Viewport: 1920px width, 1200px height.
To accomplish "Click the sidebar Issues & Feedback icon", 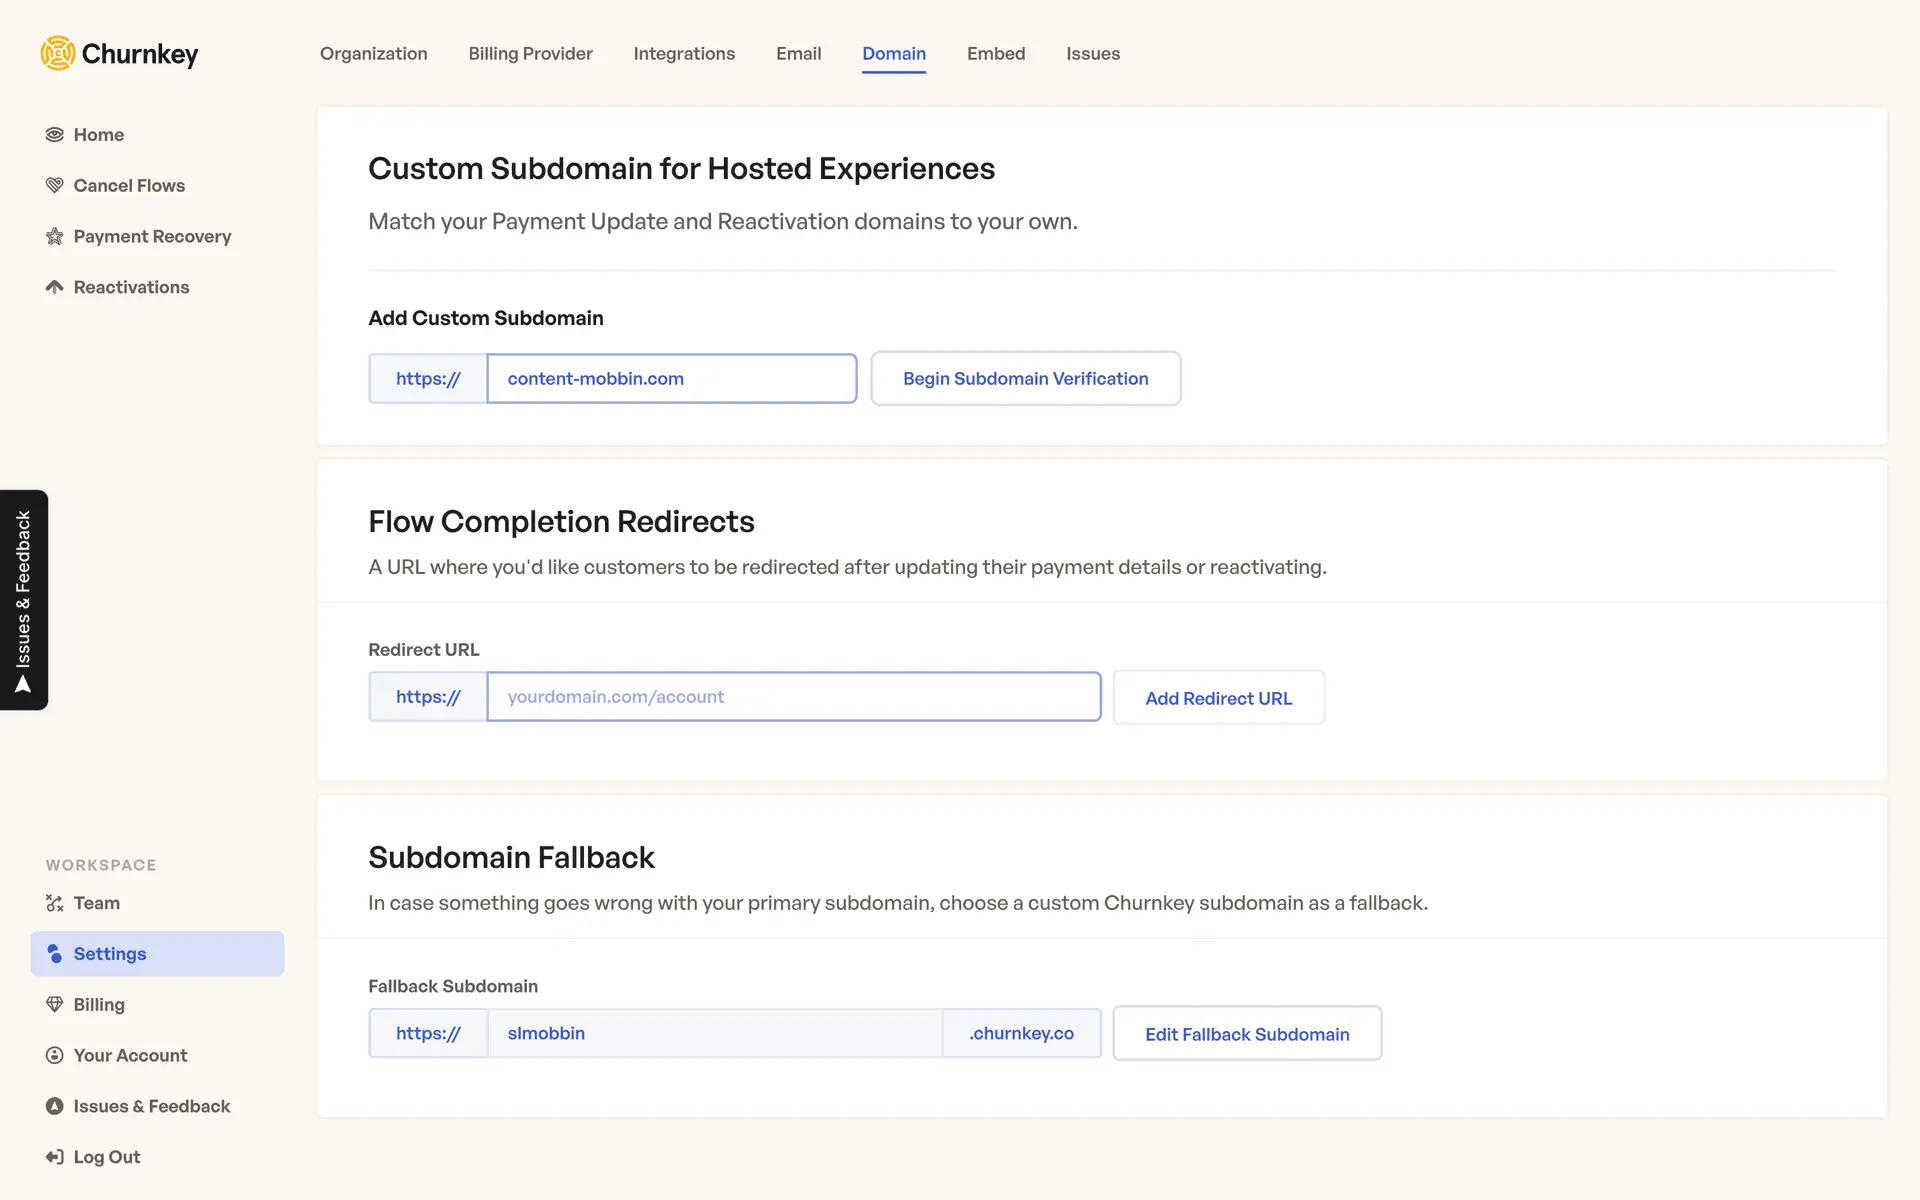I will [54, 1107].
